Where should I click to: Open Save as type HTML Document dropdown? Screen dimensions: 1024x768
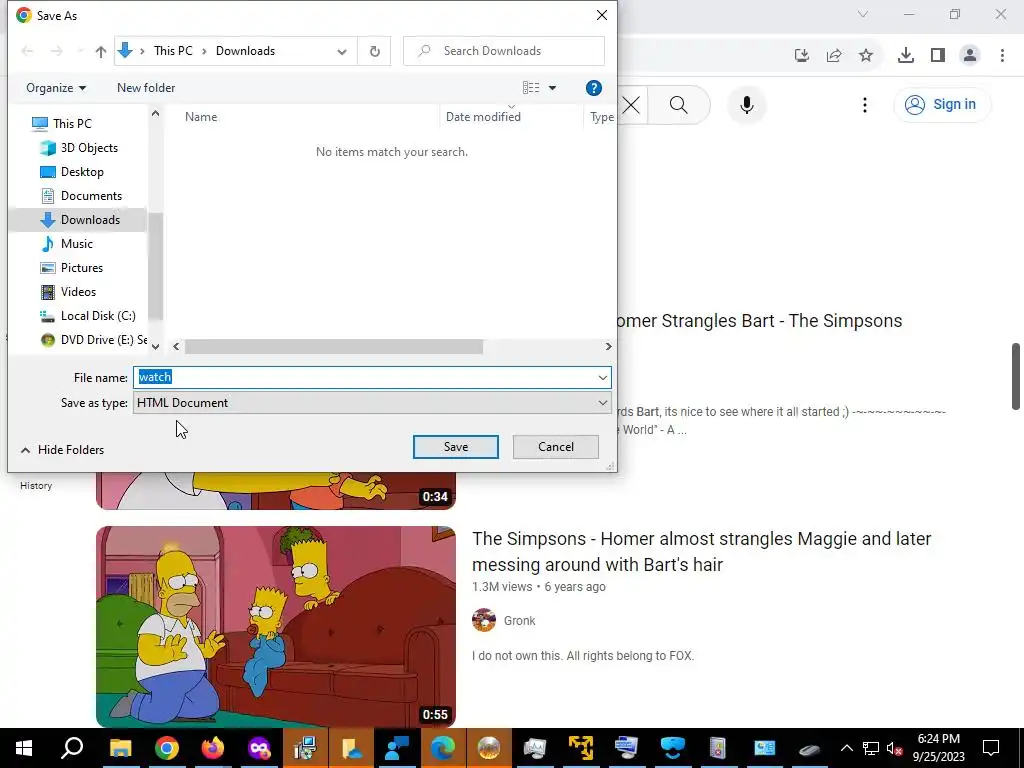372,403
